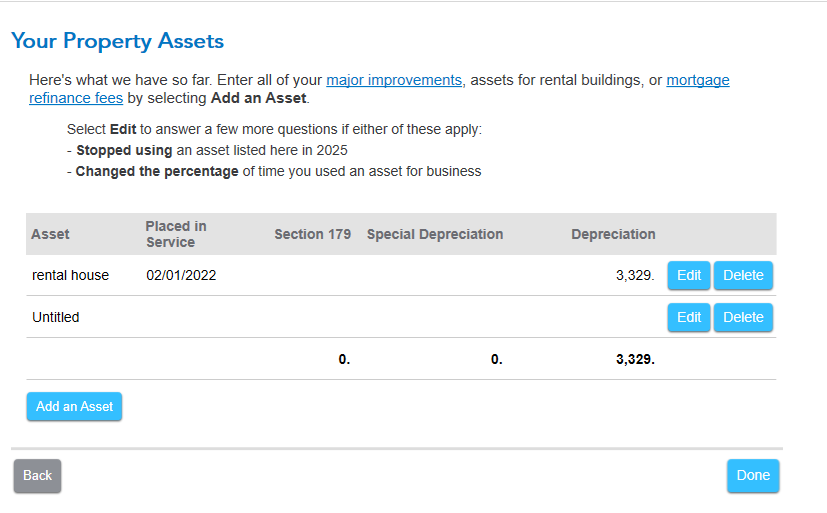This screenshot has width=827, height=513.
Task: Delete the rental house asset
Action: [x=743, y=276]
